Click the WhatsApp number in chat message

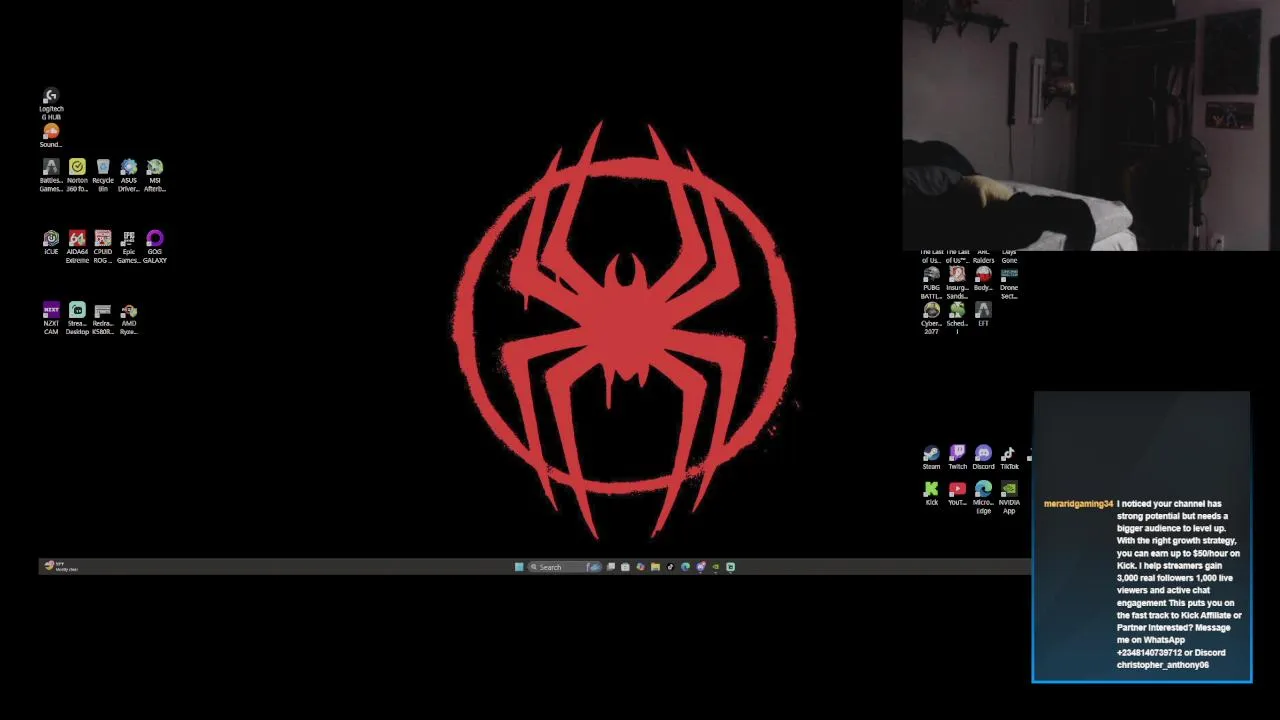(x=1149, y=653)
